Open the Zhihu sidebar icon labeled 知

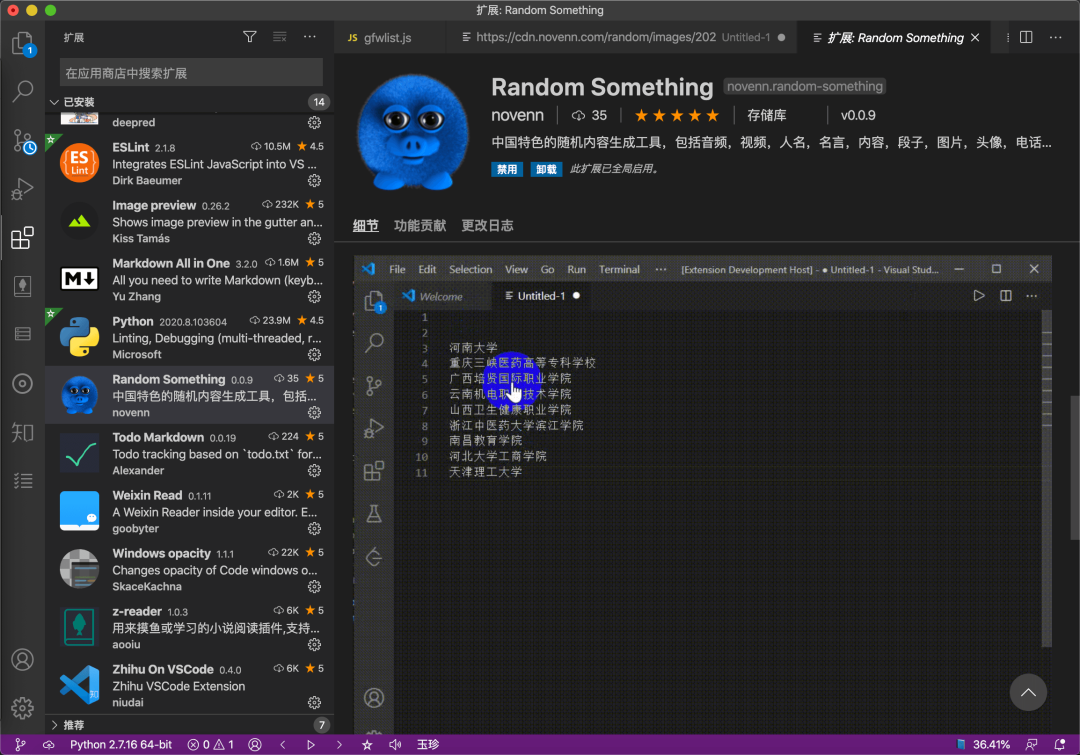pos(23,432)
